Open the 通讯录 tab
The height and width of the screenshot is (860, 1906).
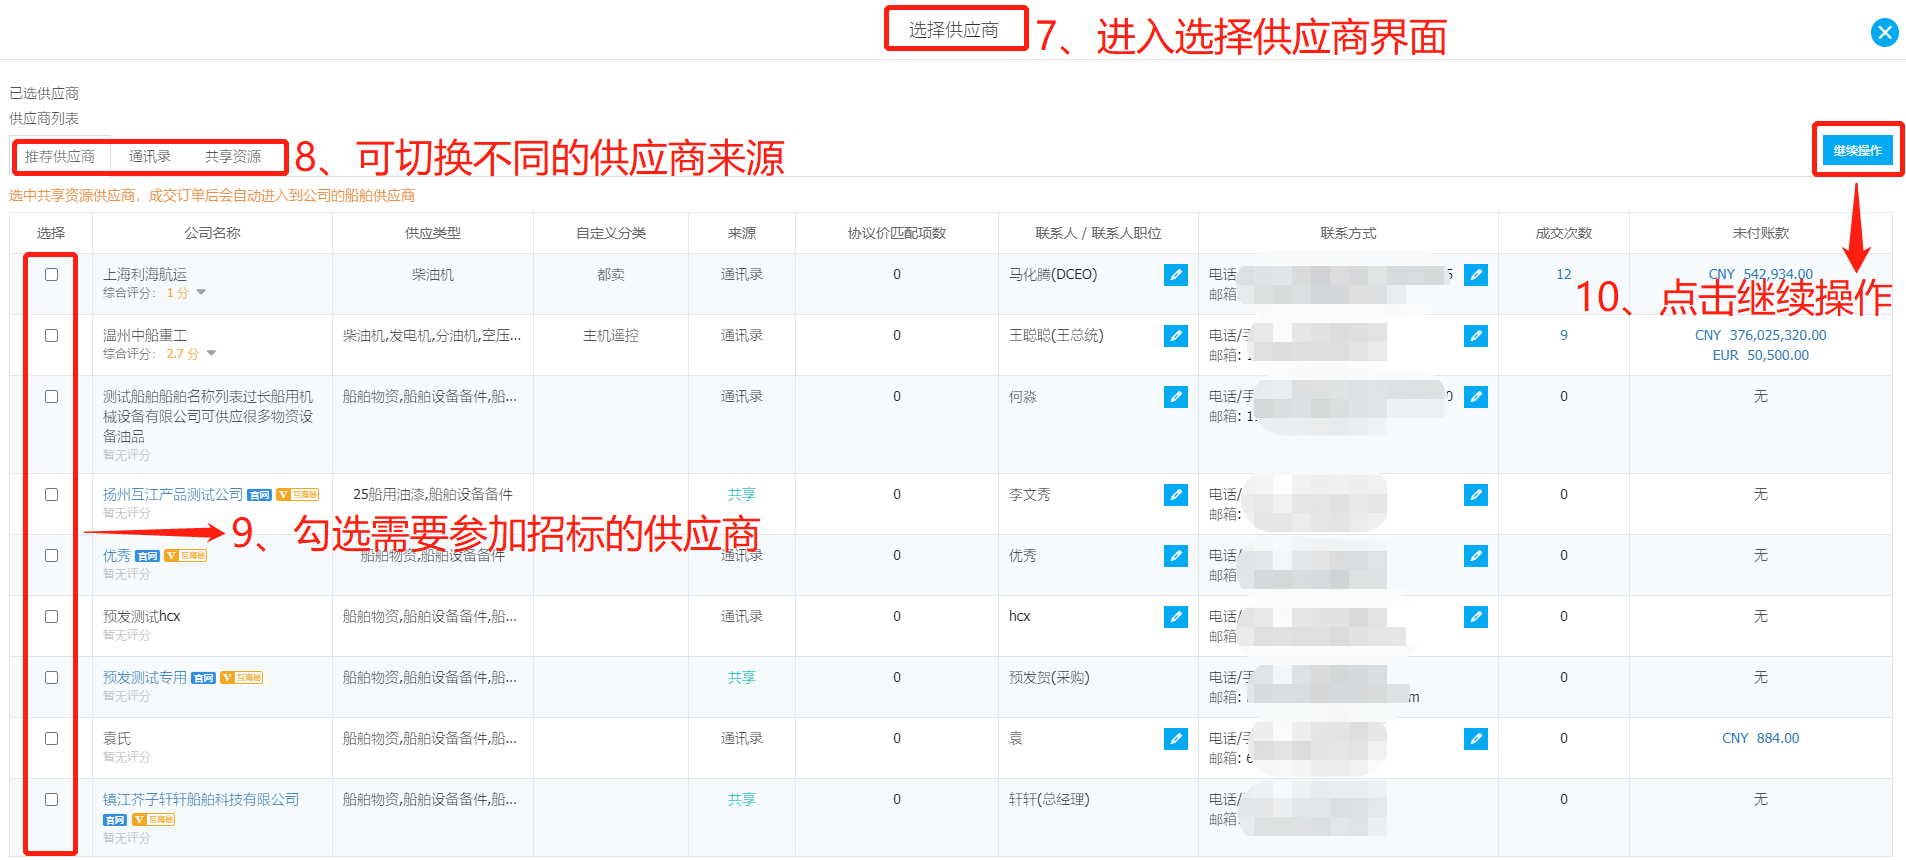[150, 157]
